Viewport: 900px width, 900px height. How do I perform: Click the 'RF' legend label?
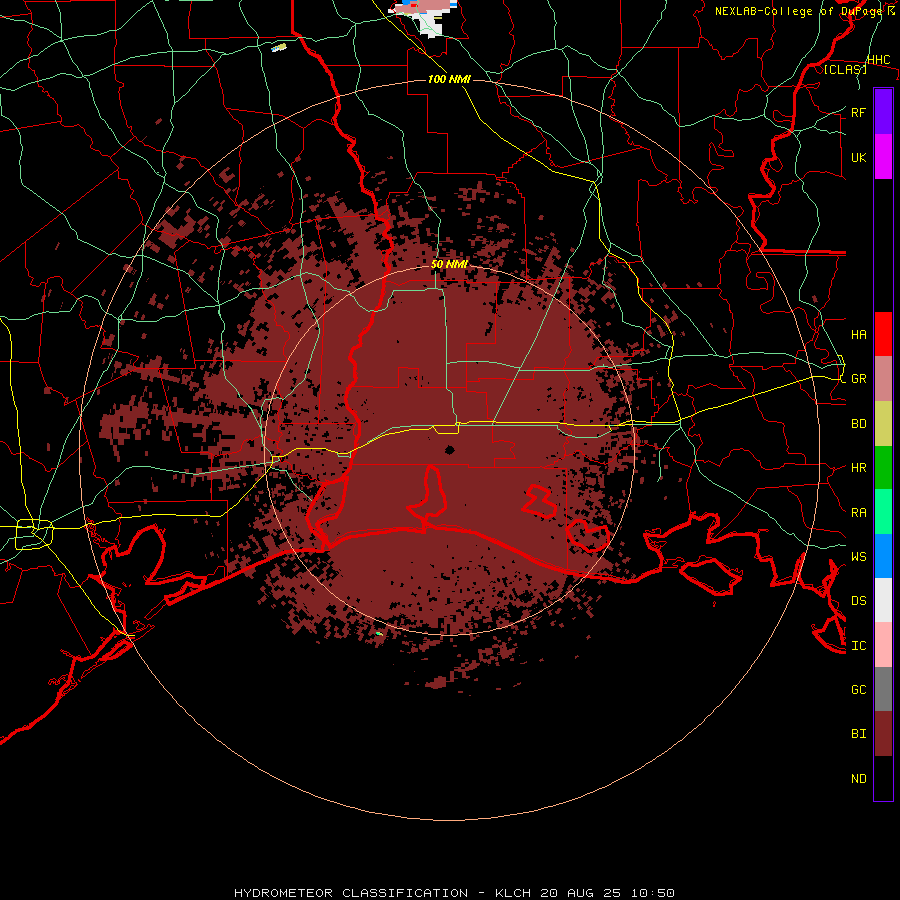[859, 112]
